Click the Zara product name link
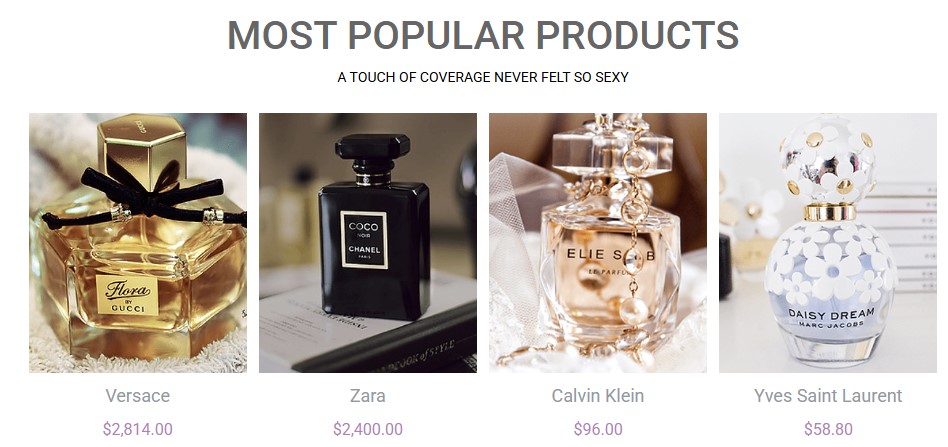This screenshot has width=948, height=447. click(368, 396)
